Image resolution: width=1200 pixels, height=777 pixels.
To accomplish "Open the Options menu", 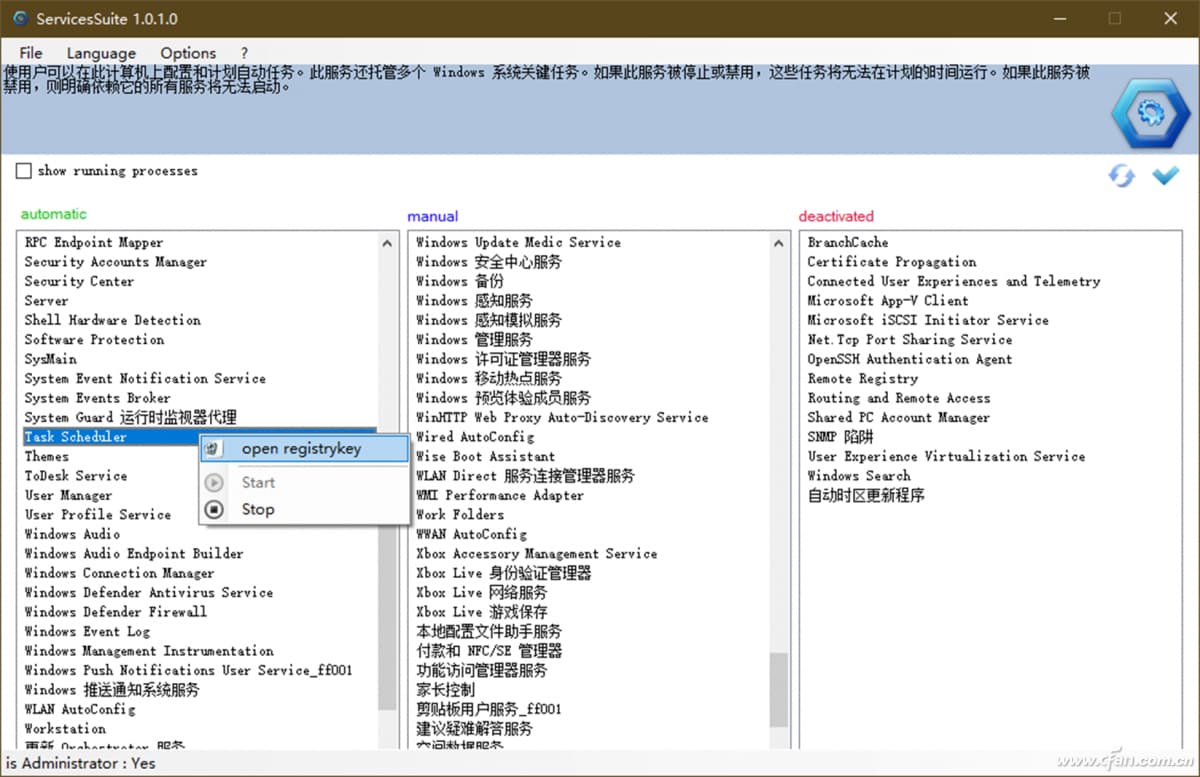I will coord(188,53).
